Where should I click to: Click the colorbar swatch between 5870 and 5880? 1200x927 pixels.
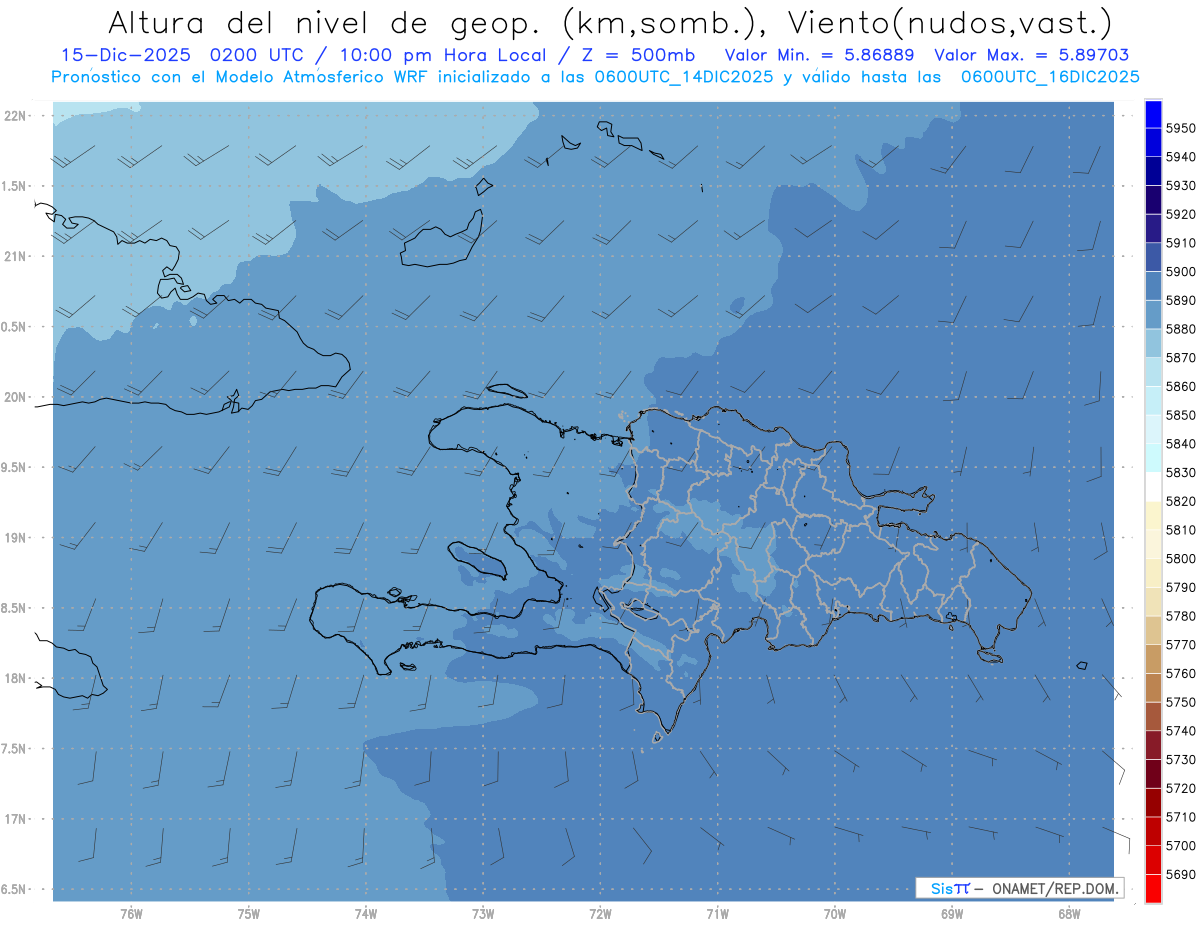pos(1153,343)
